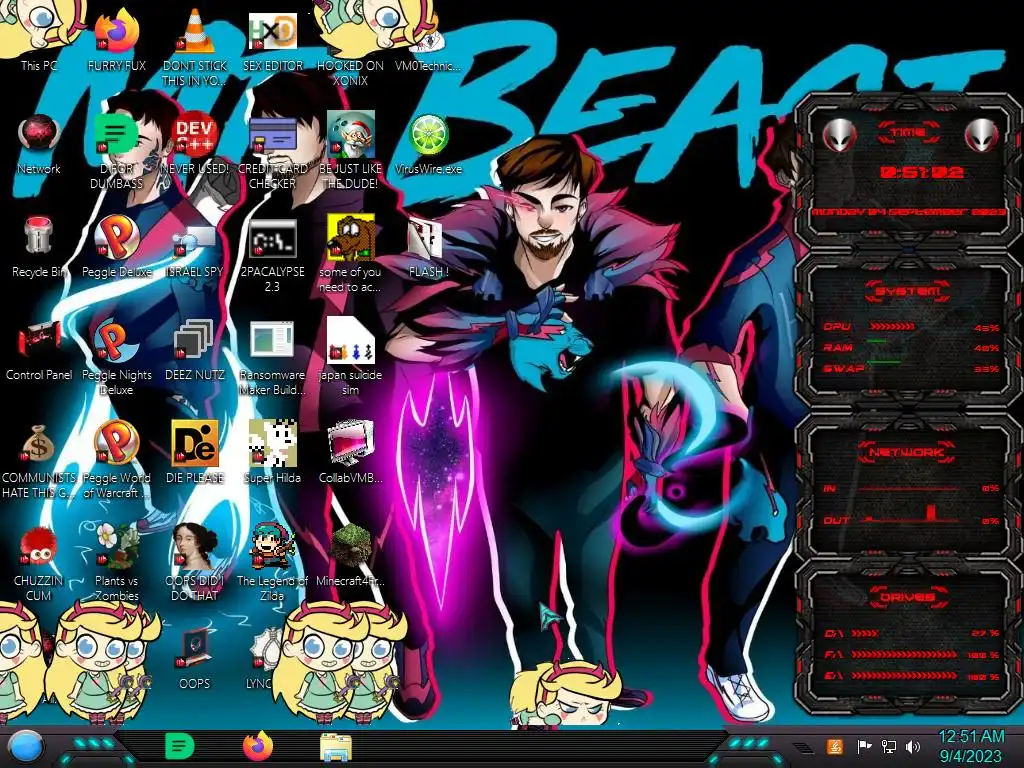Viewport: 1024px width, 768px height.
Task: Open the Network desktop icon
Action: click(39, 144)
